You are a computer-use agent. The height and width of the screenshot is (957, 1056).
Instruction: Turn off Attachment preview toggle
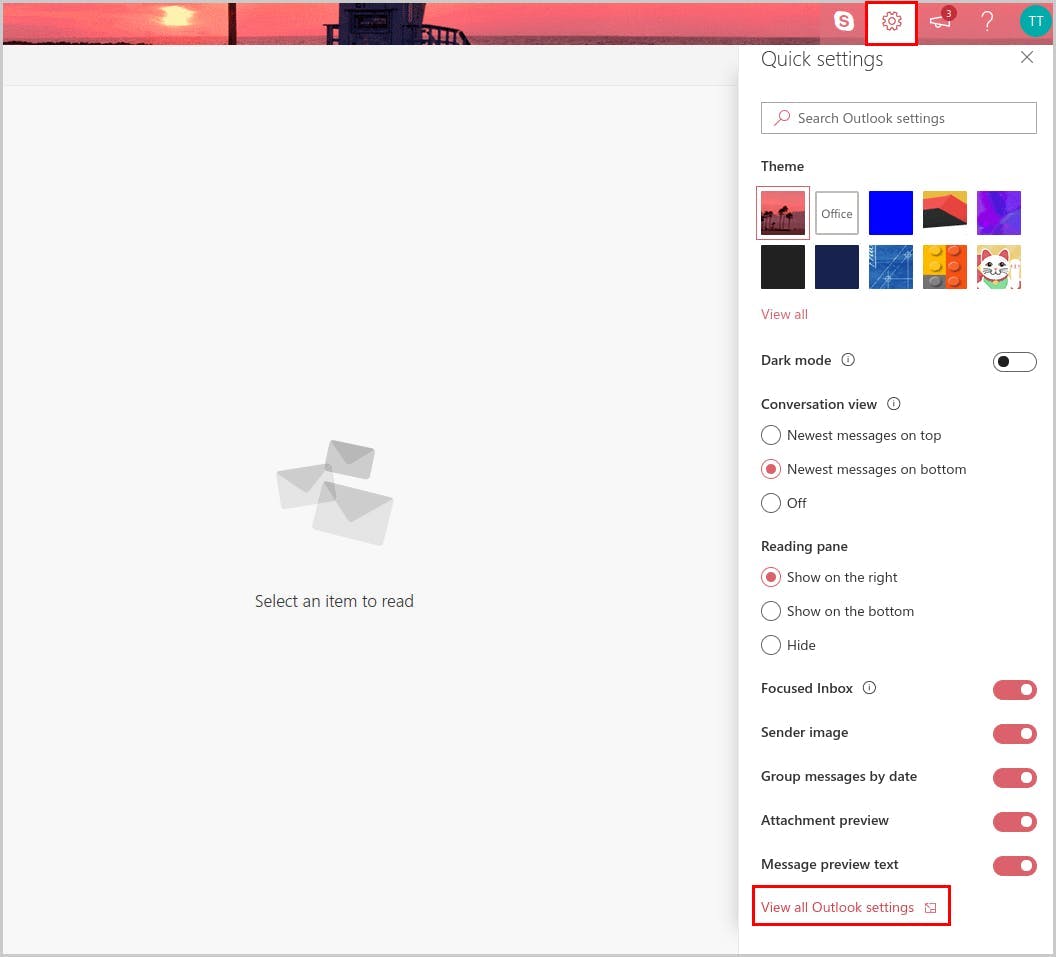(x=1014, y=822)
